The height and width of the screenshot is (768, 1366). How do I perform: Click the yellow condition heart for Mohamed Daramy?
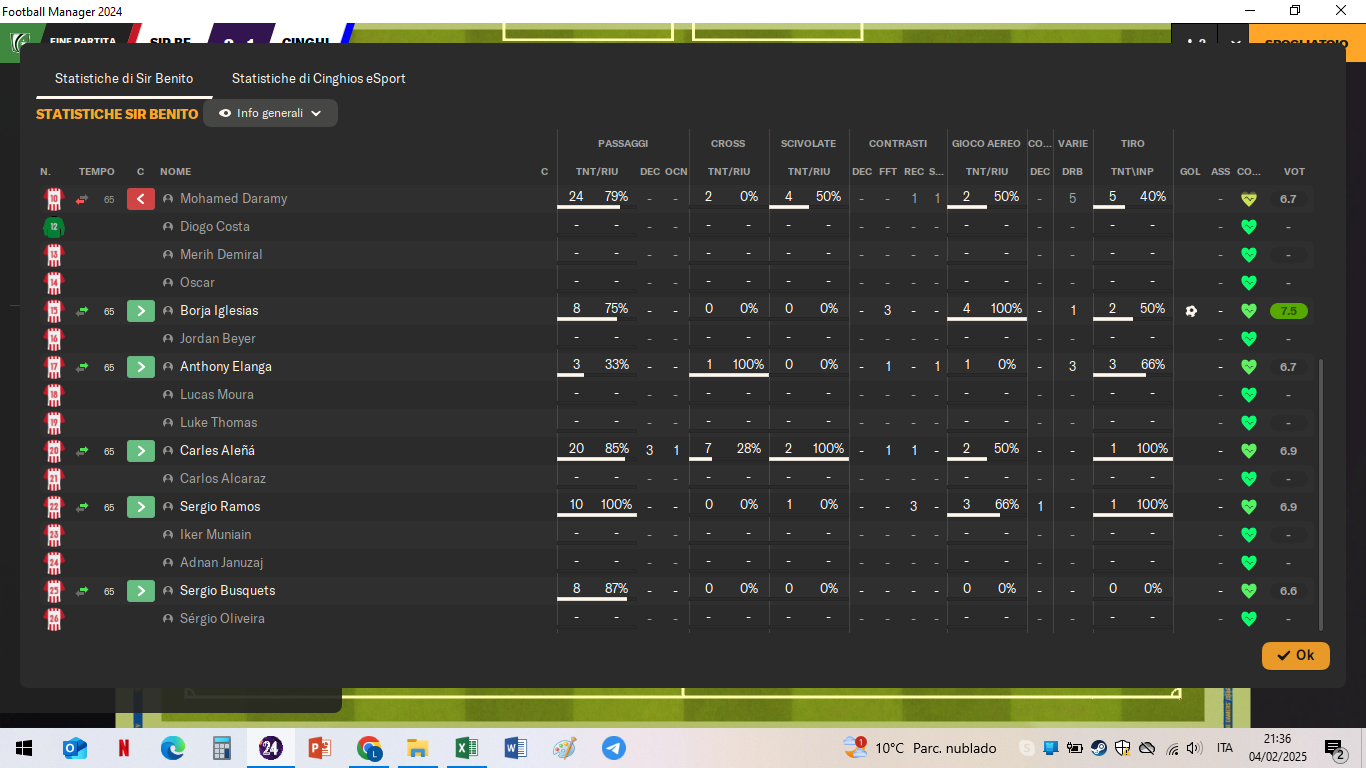click(1248, 199)
